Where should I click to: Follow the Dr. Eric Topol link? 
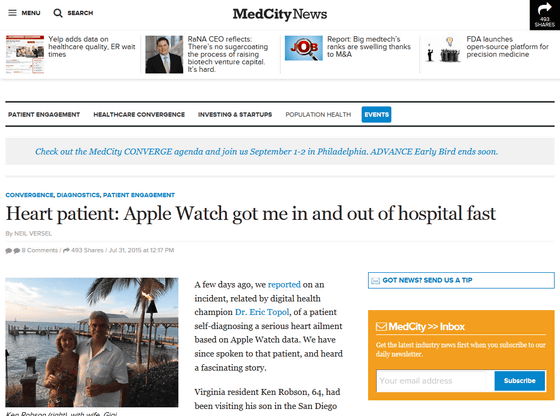coord(262,312)
